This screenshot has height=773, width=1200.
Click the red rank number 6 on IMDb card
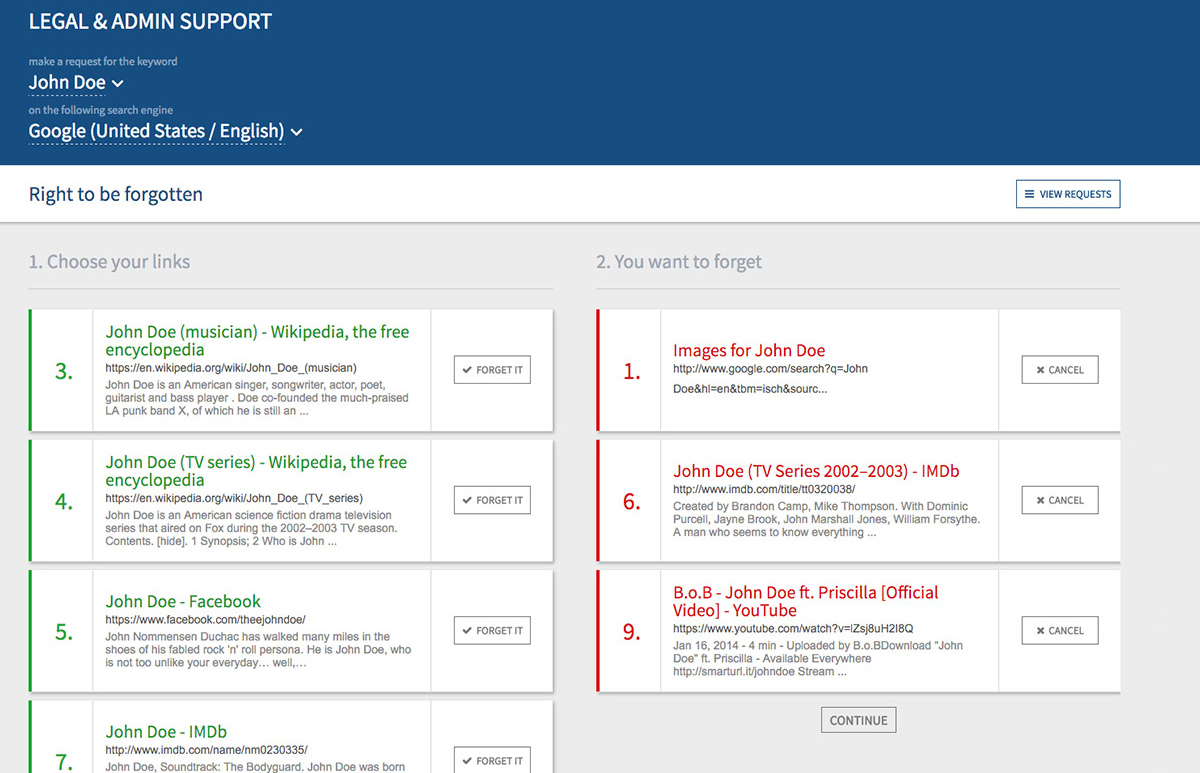pos(632,502)
